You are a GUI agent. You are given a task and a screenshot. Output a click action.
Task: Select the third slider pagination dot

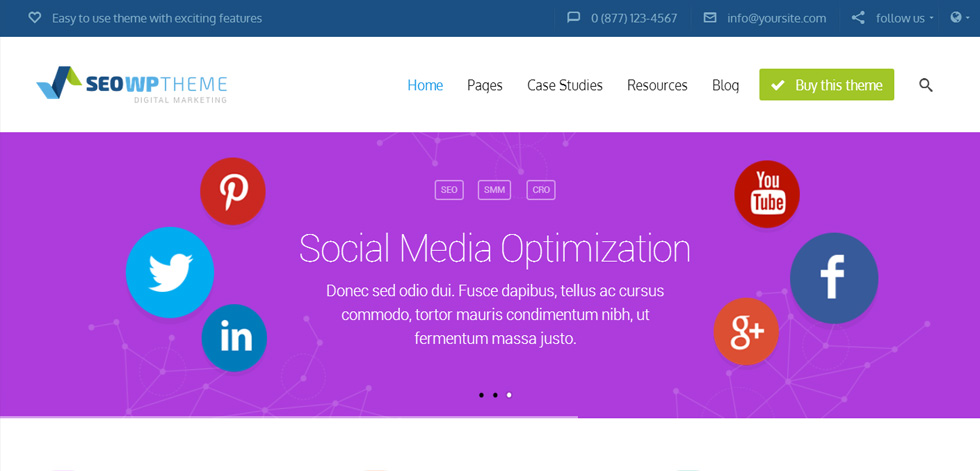(509, 395)
